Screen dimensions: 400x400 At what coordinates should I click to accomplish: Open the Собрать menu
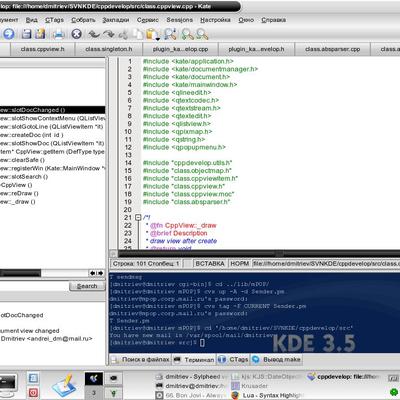click(83, 20)
